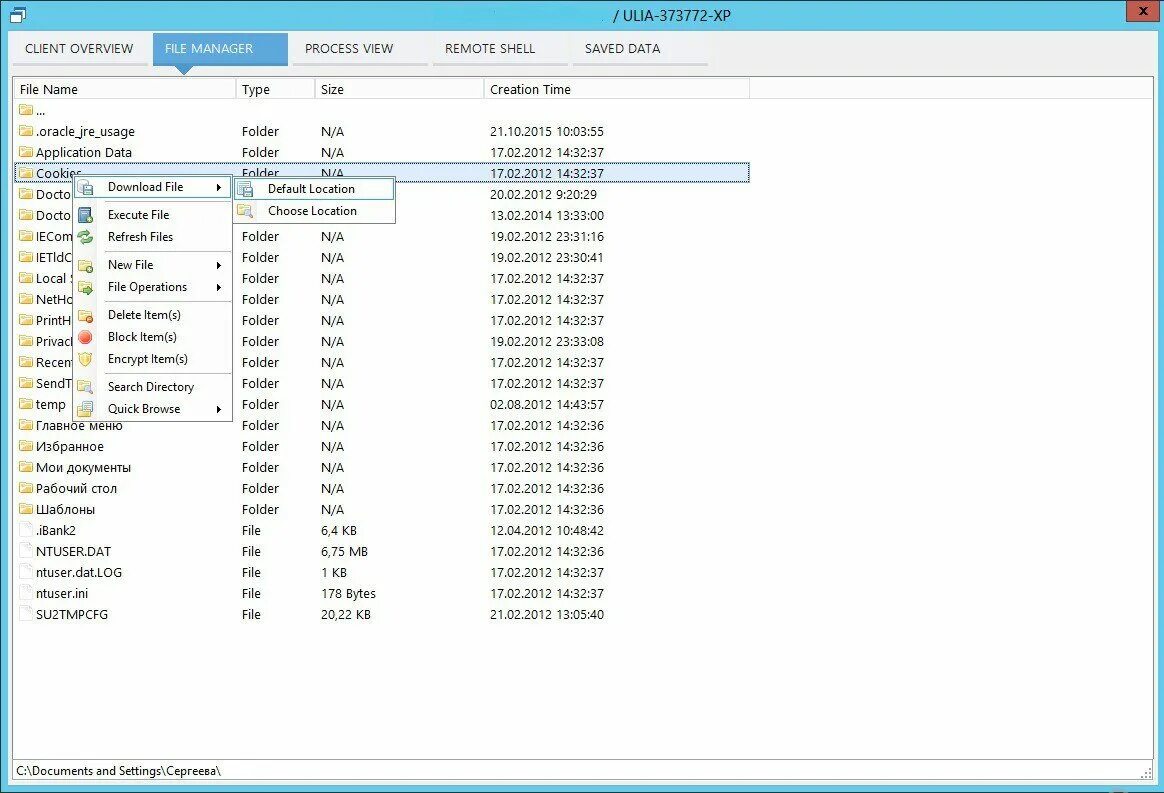Click the temp folder icon
The width and height of the screenshot is (1164, 793).
tap(26, 404)
